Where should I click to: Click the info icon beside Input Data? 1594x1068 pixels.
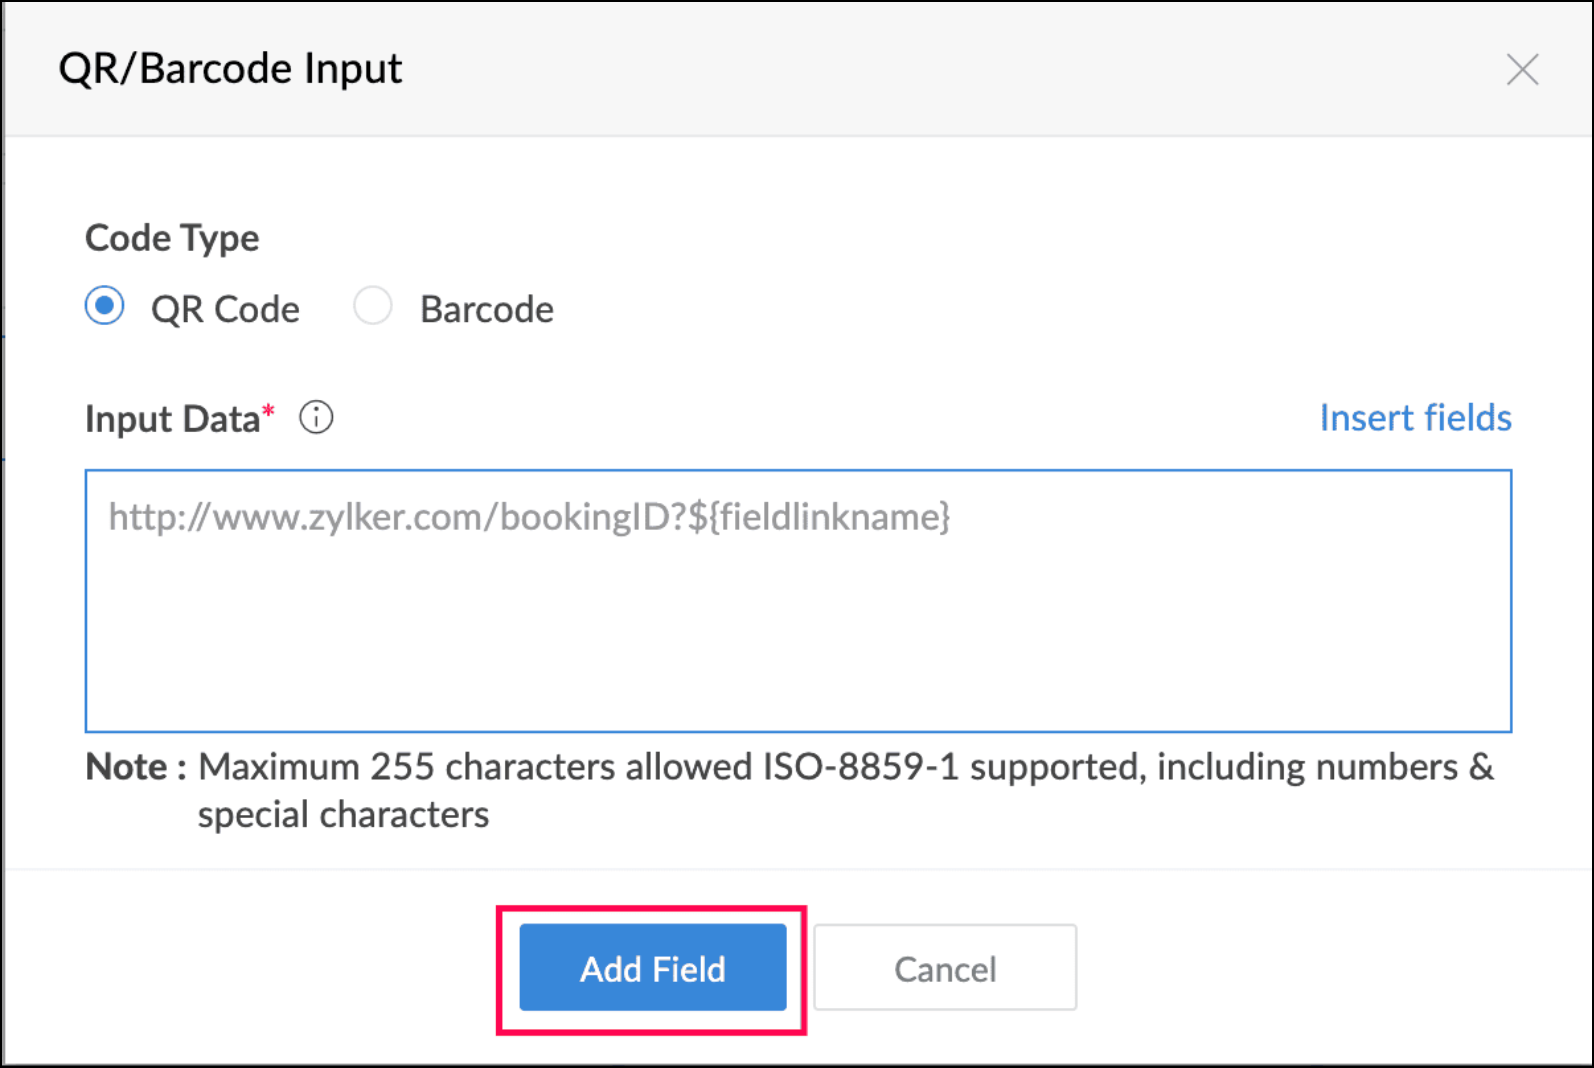[x=316, y=417]
